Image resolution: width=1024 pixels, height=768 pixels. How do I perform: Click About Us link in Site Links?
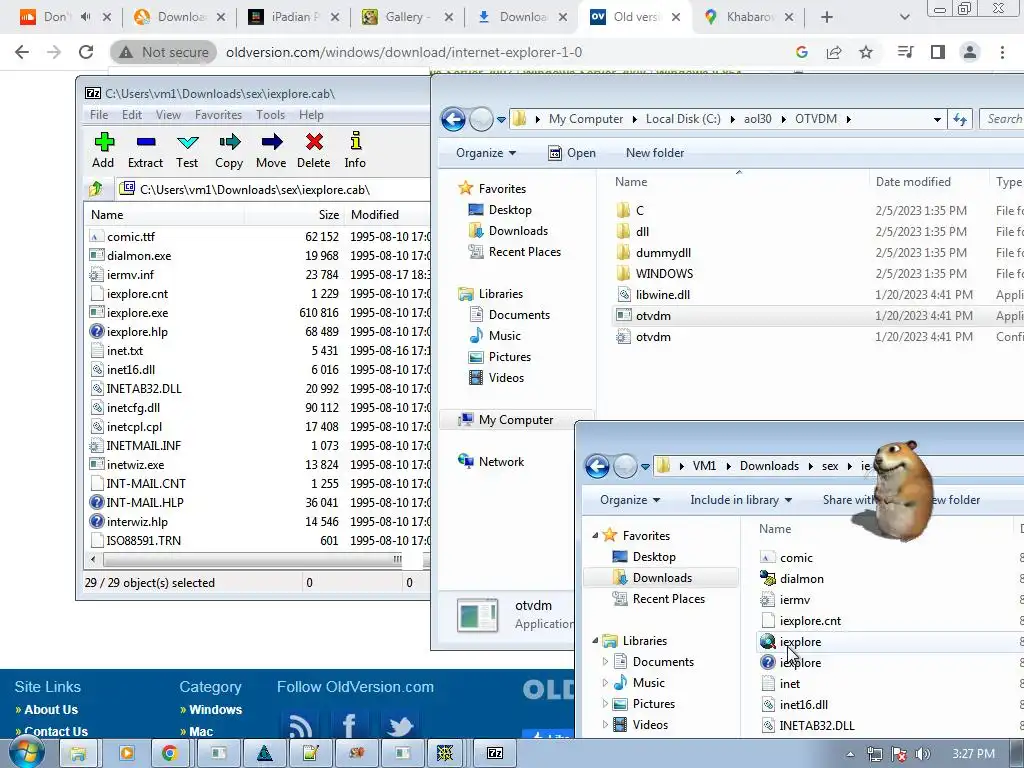pos(50,709)
